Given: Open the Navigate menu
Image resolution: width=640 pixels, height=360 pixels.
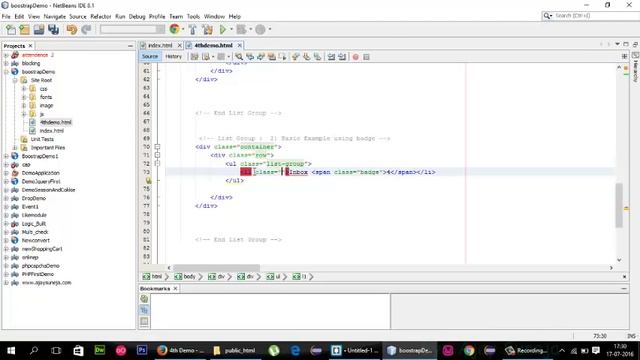Looking at the screenshot, I should [55, 16].
